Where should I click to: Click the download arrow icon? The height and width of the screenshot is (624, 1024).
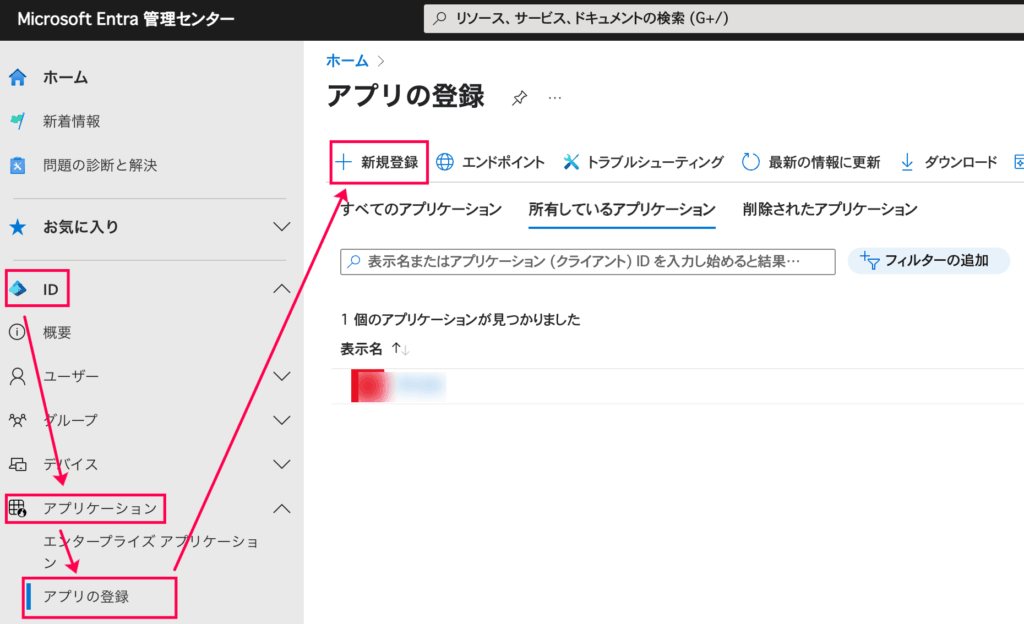click(x=907, y=162)
